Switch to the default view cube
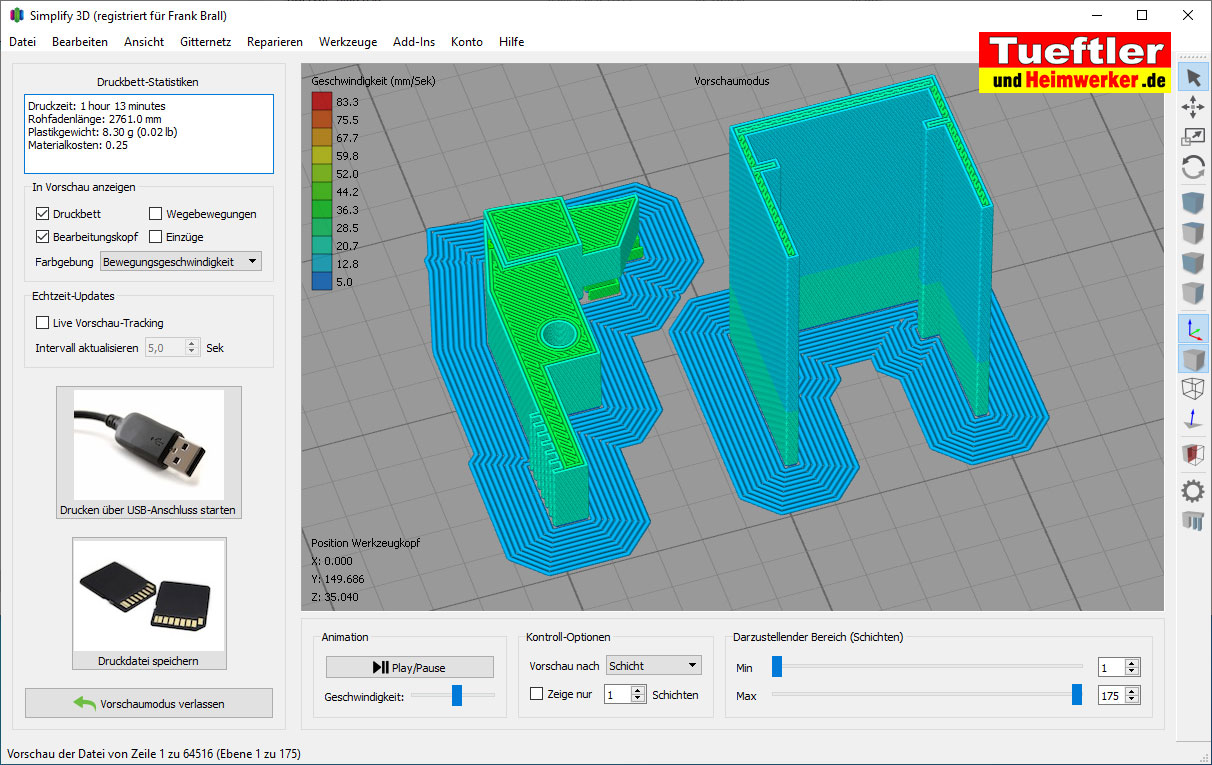The image size is (1212, 765). point(1193,203)
